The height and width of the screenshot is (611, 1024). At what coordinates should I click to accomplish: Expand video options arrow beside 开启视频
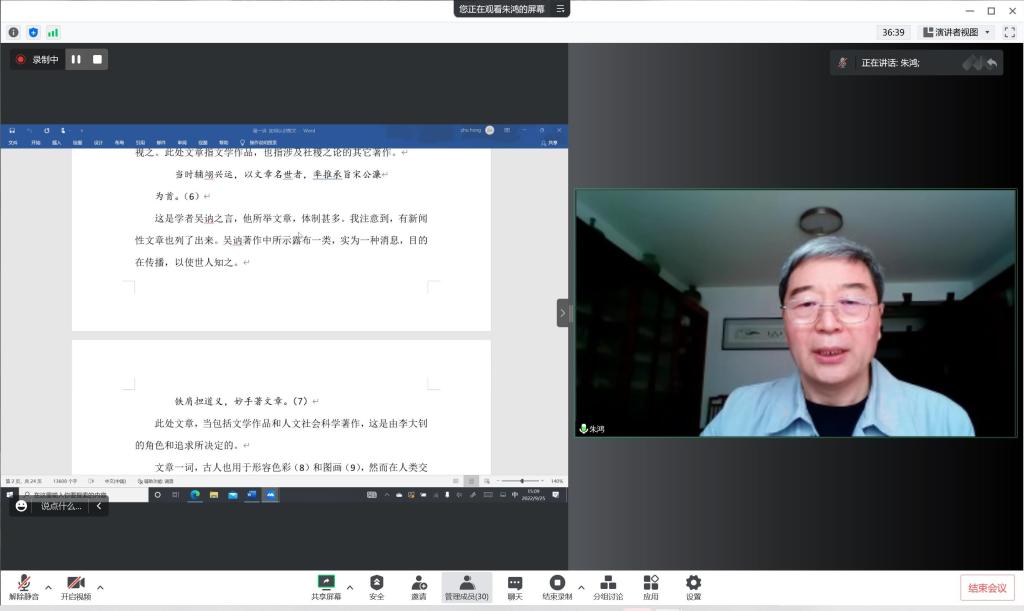click(x=100, y=587)
